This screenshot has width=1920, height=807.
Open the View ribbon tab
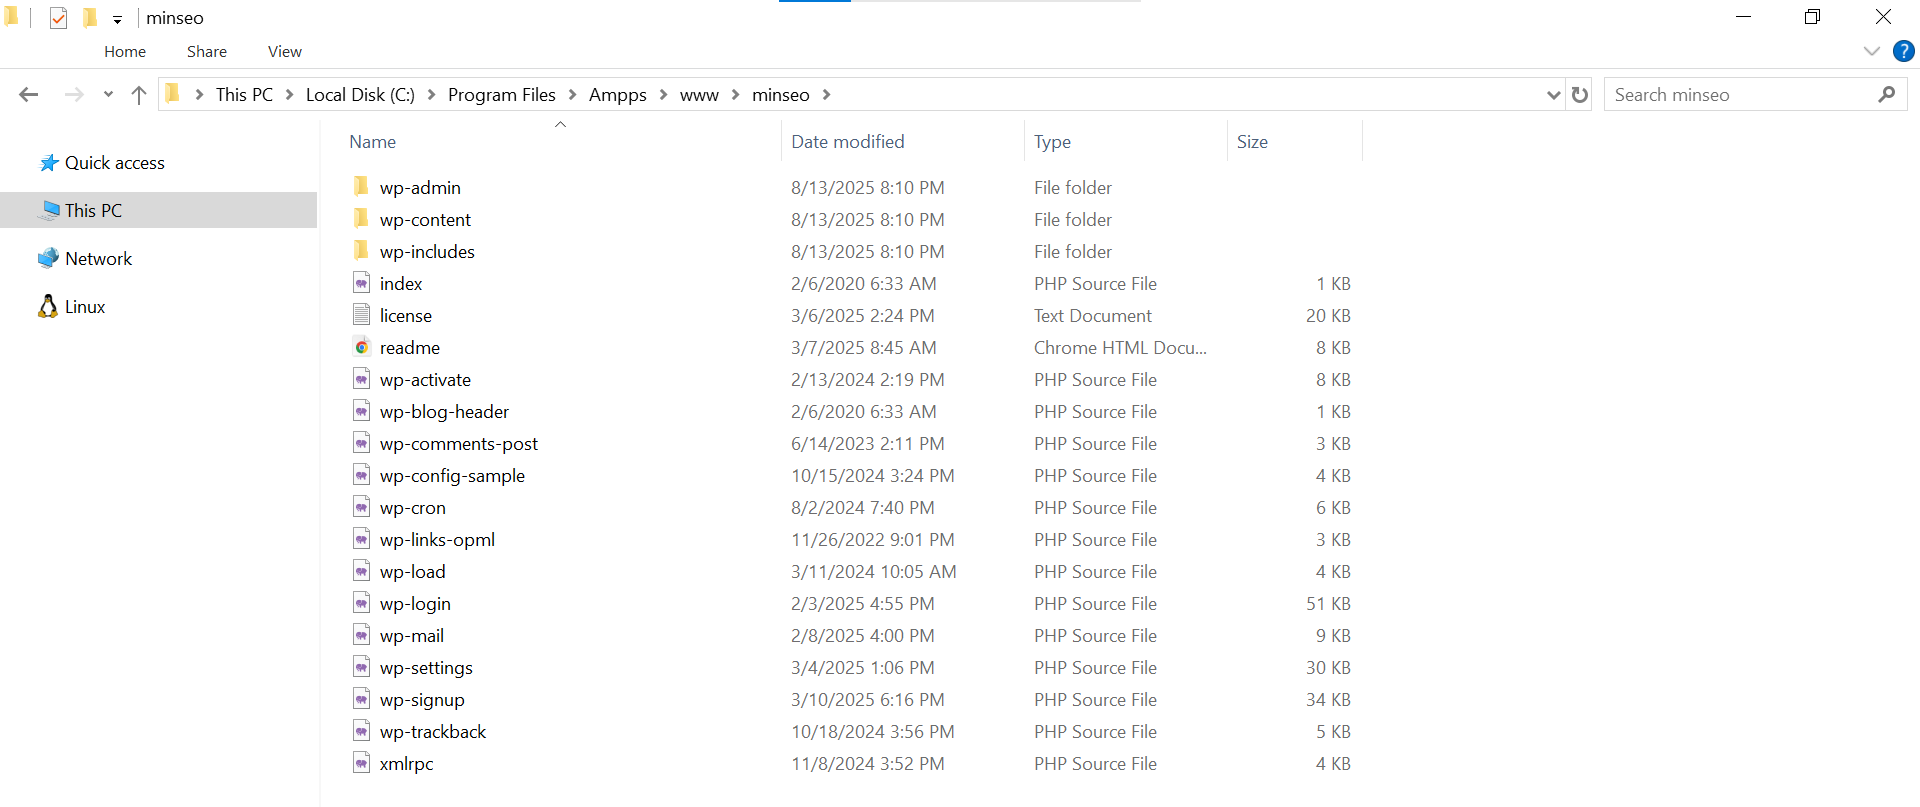click(x=284, y=52)
